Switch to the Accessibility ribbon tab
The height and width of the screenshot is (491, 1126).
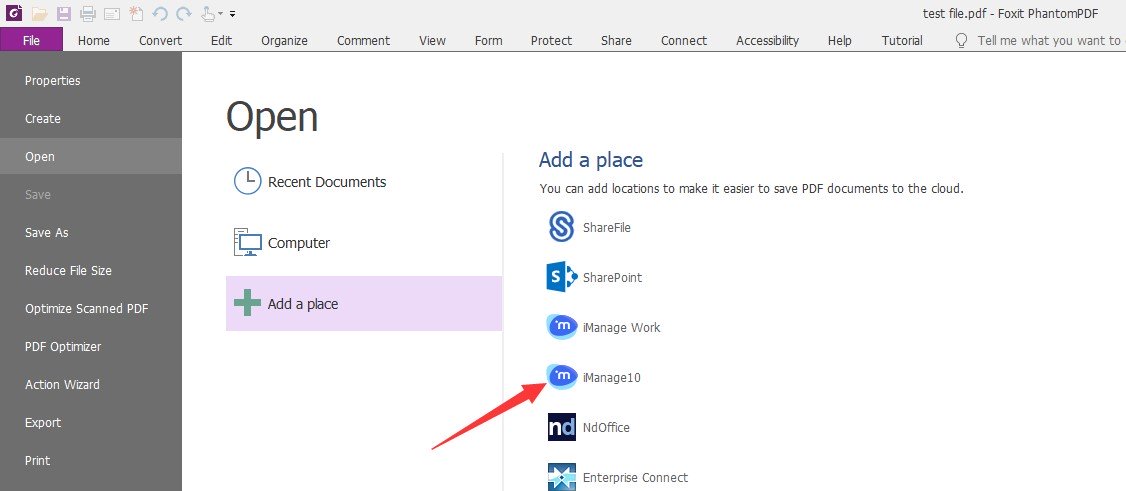(767, 40)
